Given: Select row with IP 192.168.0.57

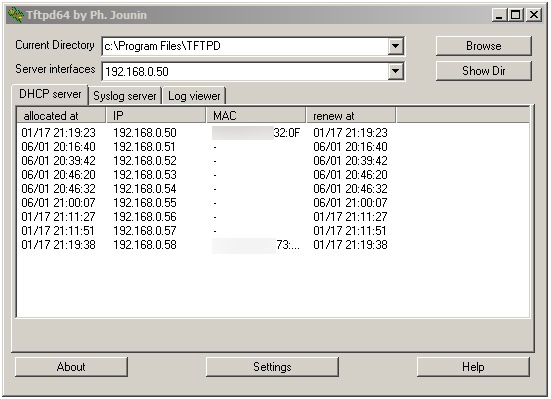Looking at the screenshot, I should pyautogui.click(x=272, y=231).
